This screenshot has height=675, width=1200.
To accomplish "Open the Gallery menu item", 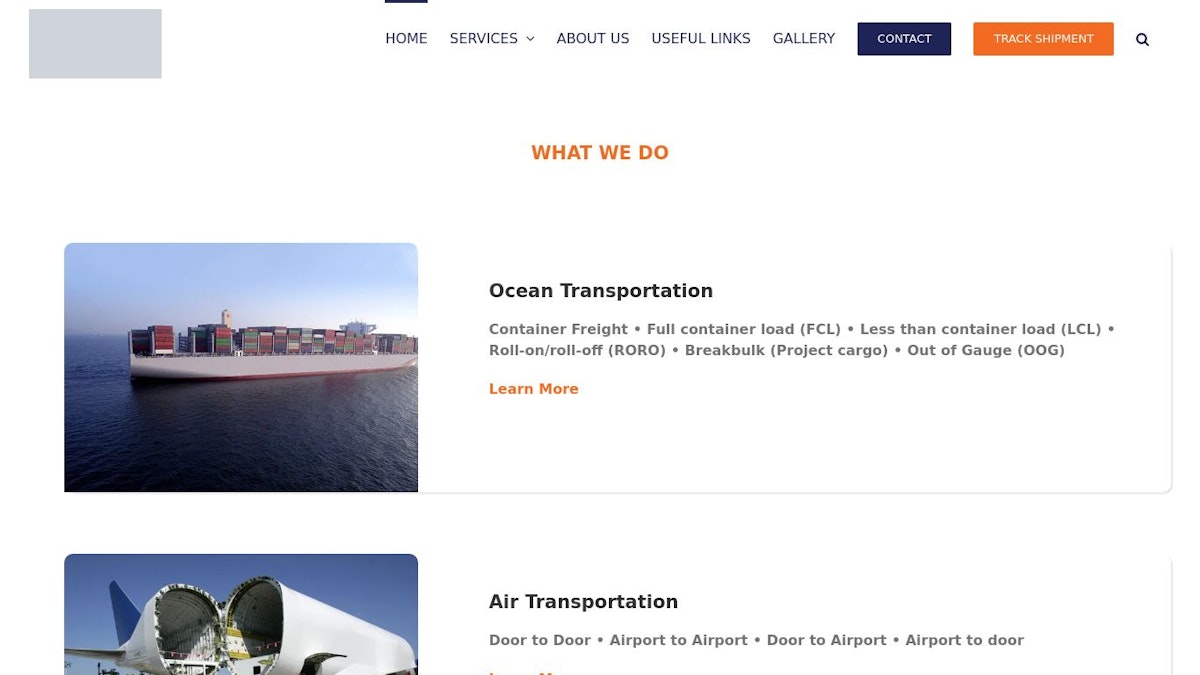I will tap(804, 39).
